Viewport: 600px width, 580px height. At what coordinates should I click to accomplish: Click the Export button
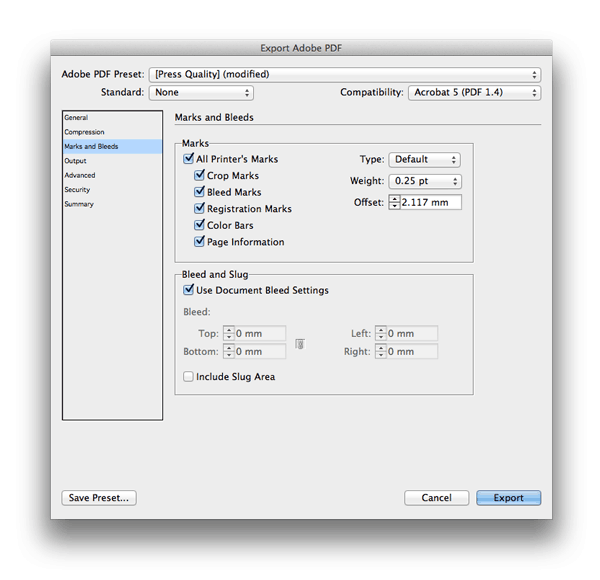[x=509, y=498]
